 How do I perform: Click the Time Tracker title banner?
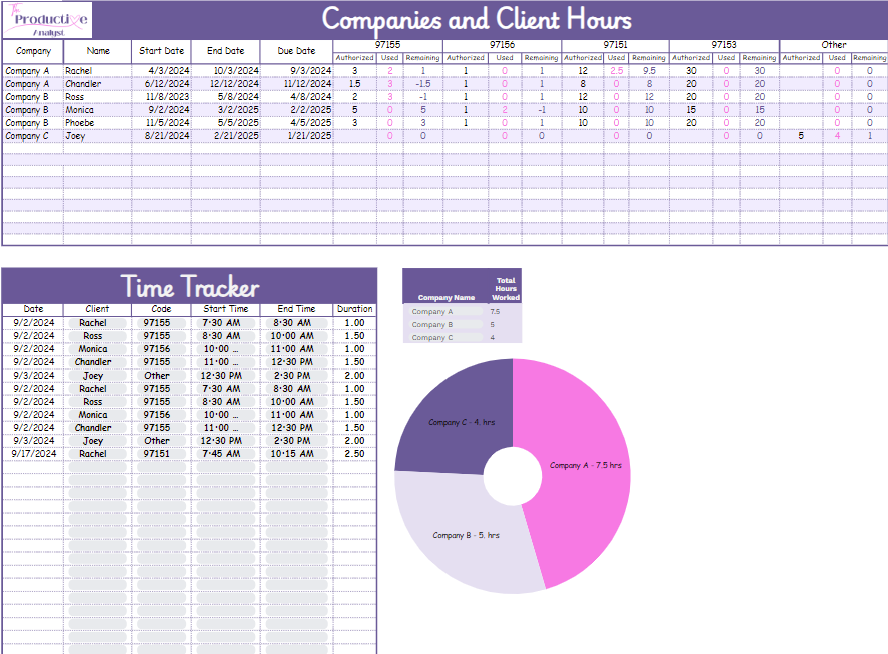click(x=189, y=286)
